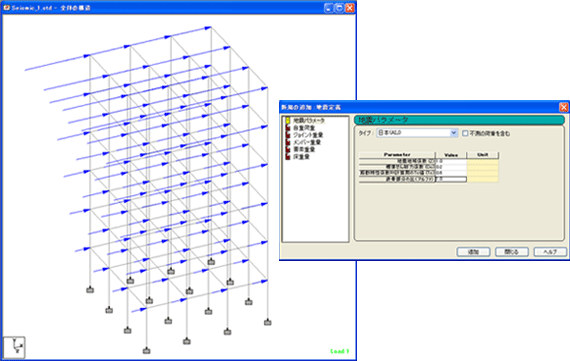Click the red 自重荷重 tree icon
This screenshot has width=570, height=361.
(288, 128)
